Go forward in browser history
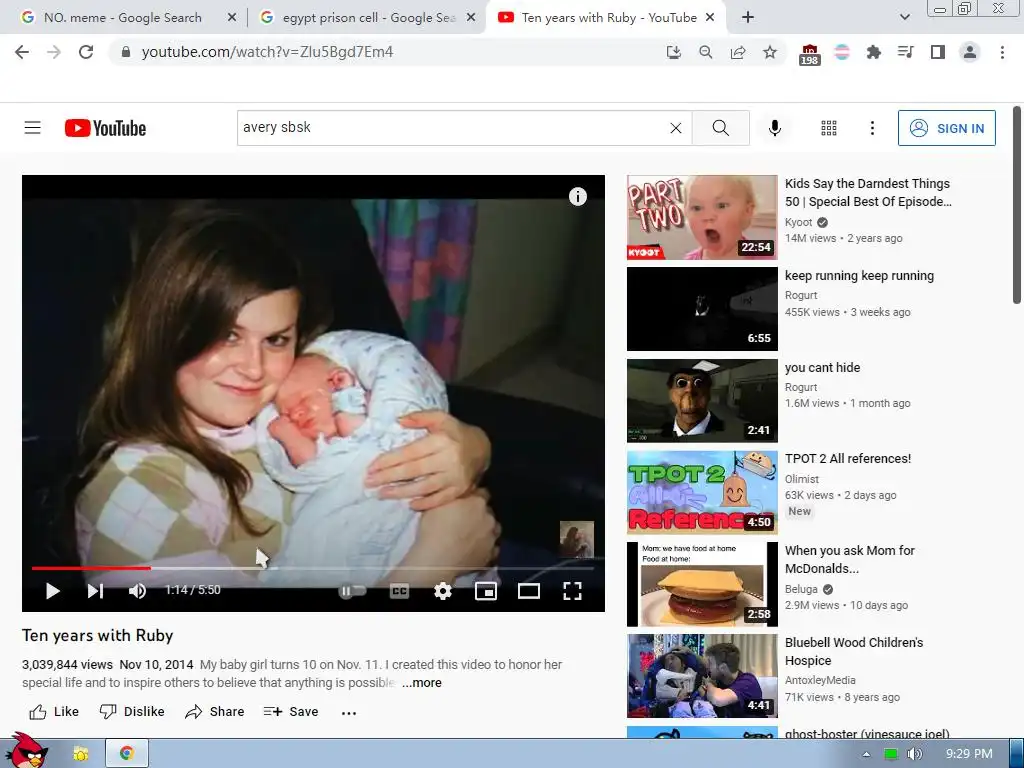Viewport: 1024px width, 768px height. click(54, 52)
